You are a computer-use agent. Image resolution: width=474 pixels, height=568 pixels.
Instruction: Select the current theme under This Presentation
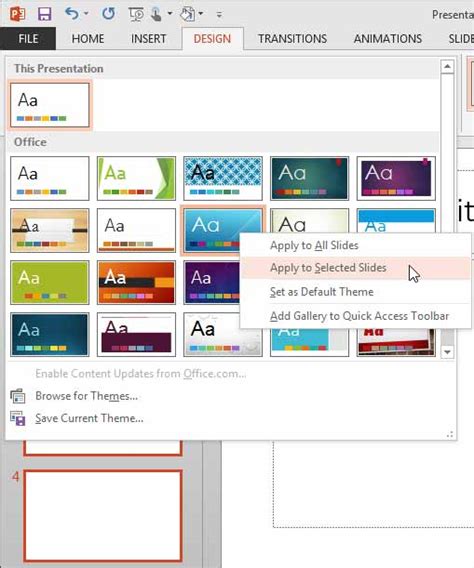pos(50,105)
